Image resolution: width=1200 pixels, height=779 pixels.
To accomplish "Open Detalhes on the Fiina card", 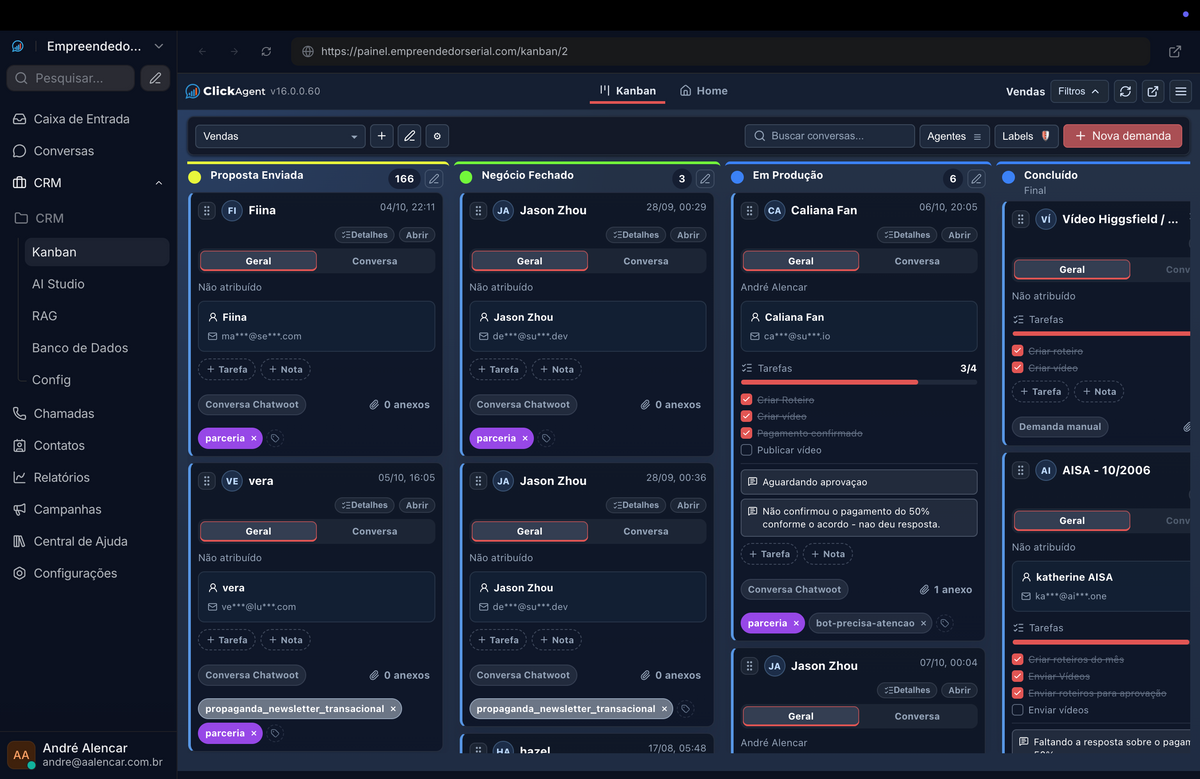I will pyautogui.click(x=364, y=235).
